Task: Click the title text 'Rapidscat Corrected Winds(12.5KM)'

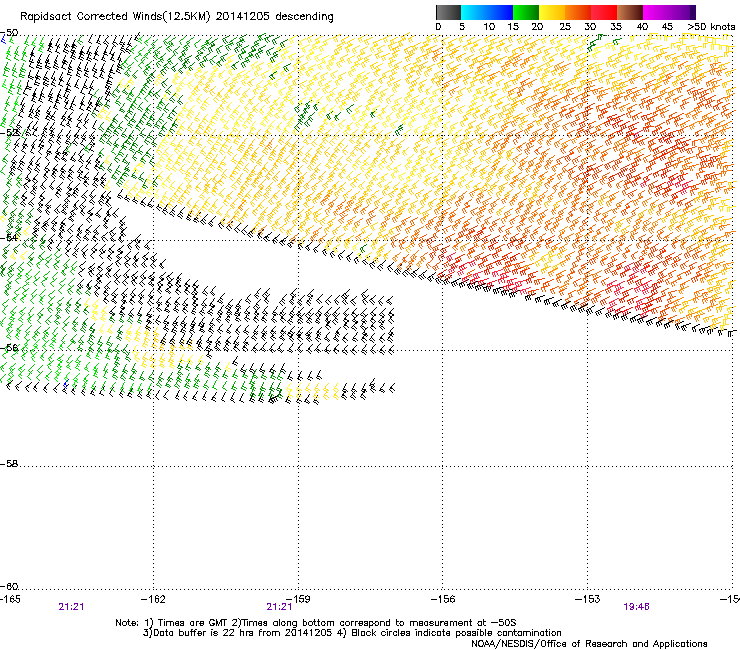Action: click(x=115, y=17)
